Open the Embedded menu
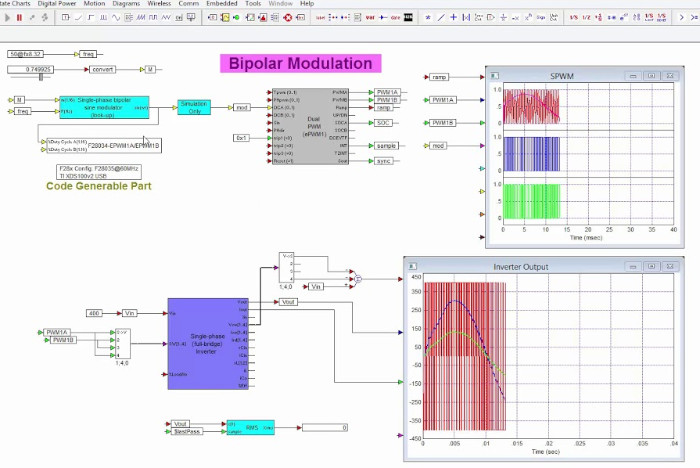This screenshot has width=700, height=468. (x=221, y=3)
